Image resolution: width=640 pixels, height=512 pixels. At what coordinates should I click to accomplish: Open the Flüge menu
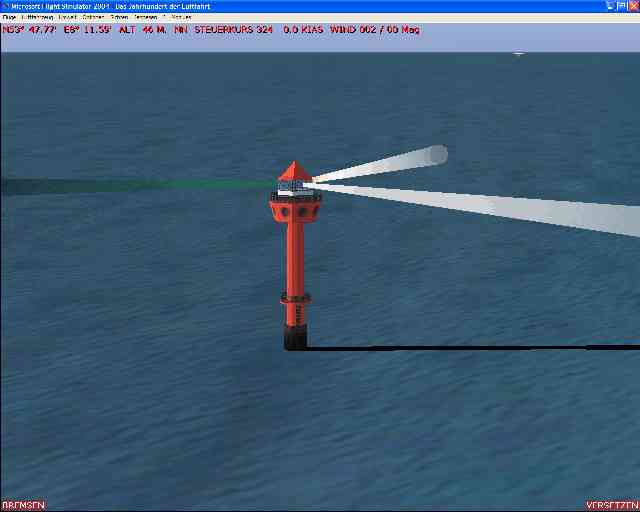[9, 18]
